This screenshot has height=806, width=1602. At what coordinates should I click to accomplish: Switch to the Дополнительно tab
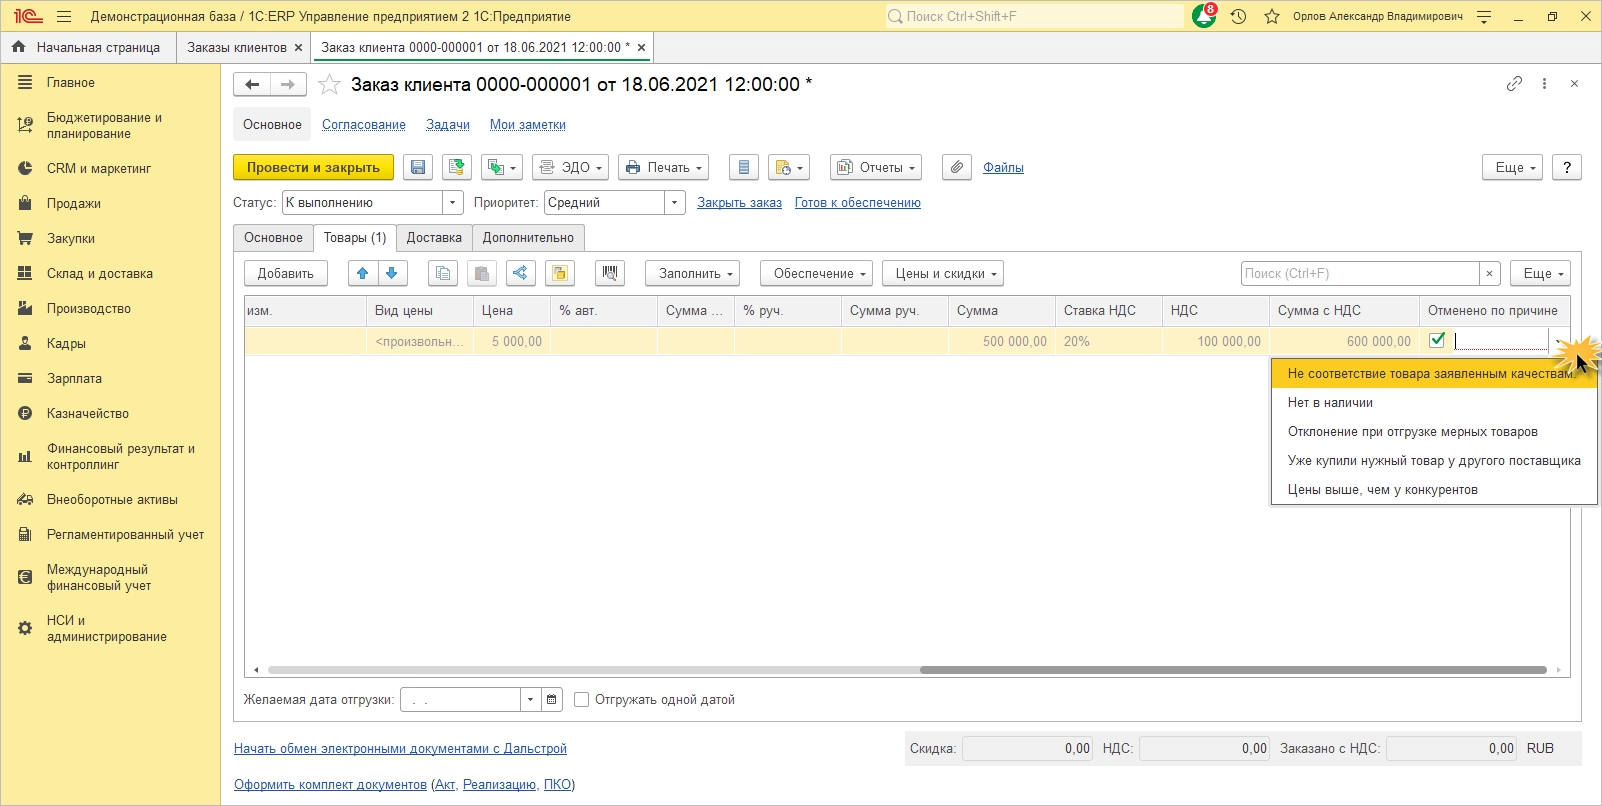528,238
